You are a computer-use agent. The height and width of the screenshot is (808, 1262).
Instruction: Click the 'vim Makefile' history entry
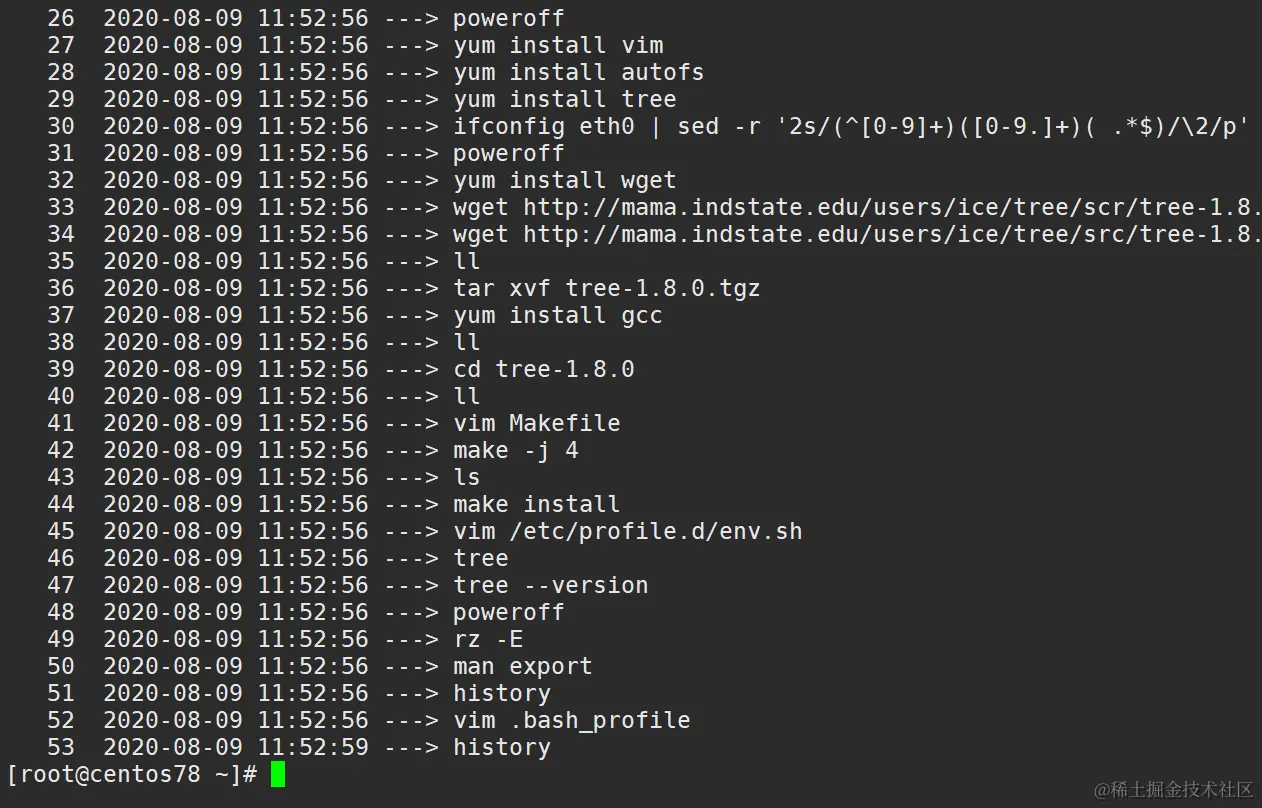(x=536, y=423)
